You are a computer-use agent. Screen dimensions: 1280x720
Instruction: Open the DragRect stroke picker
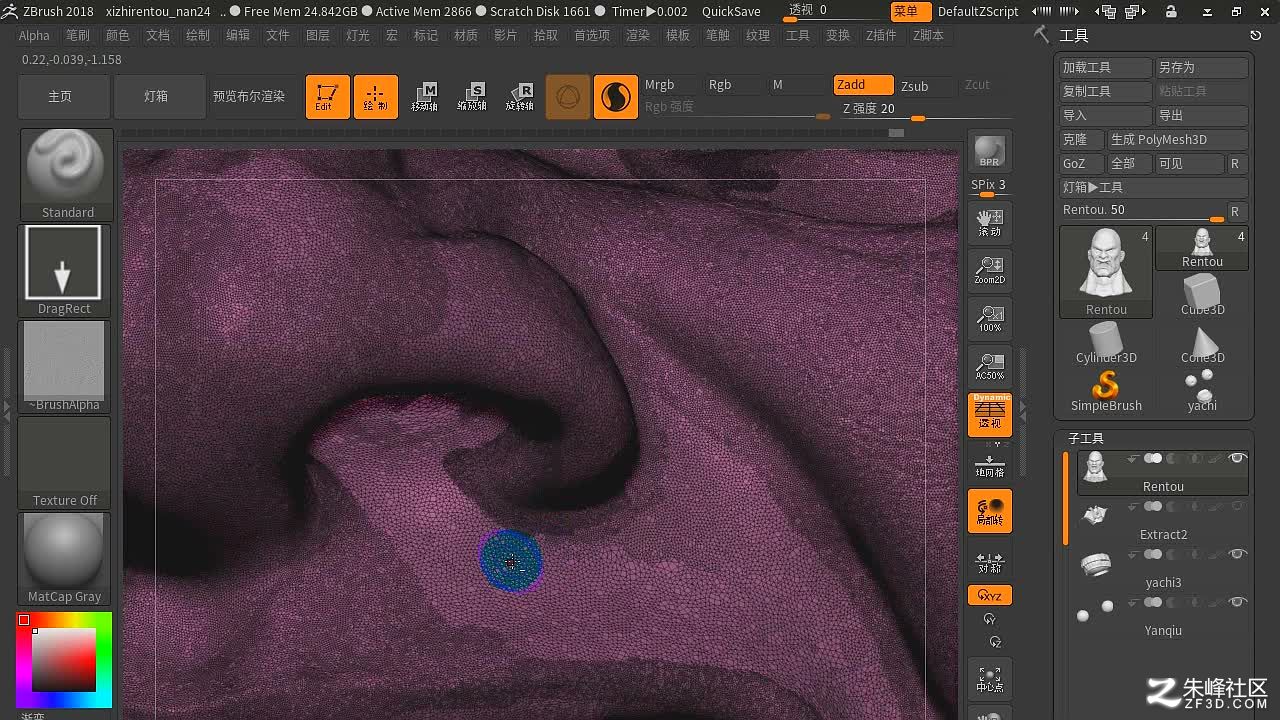point(64,270)
